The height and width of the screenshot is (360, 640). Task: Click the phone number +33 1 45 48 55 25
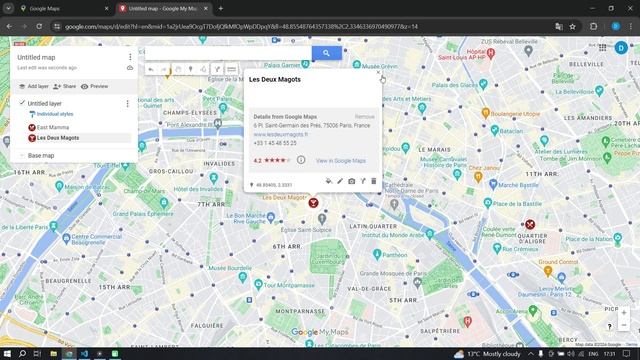coord(275,143)
